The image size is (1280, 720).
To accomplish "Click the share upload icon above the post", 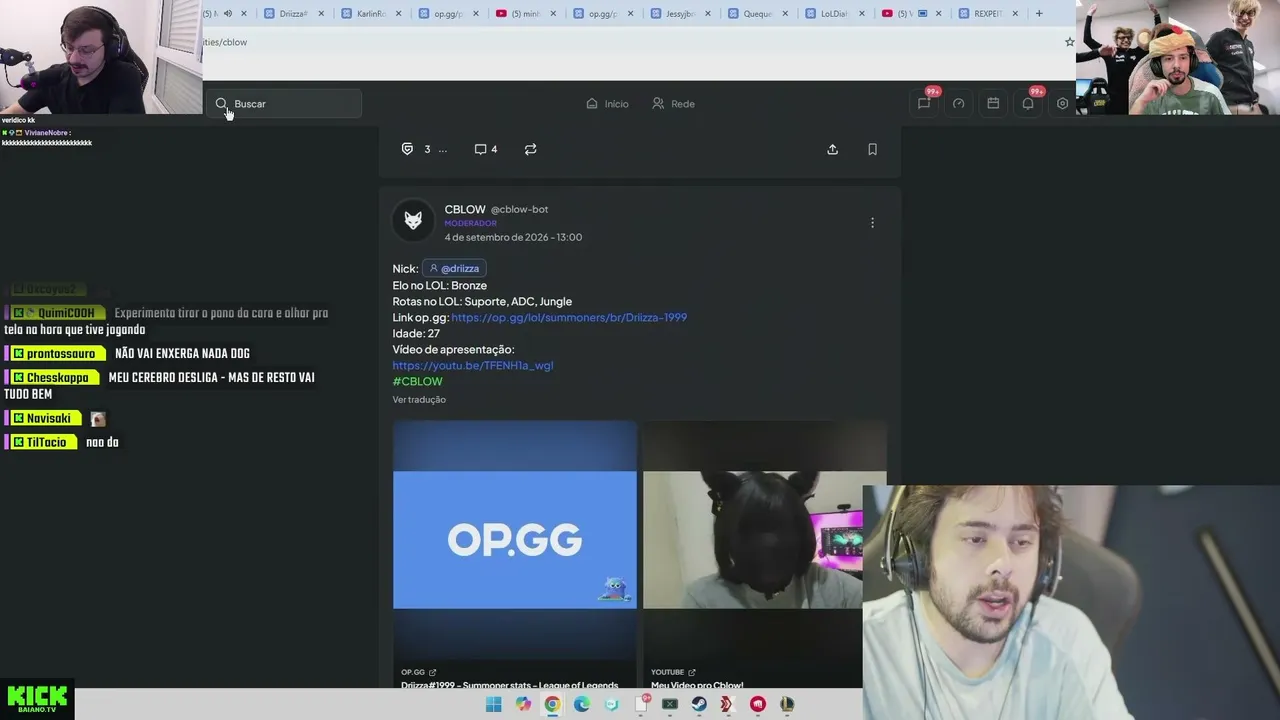I will click(x=832, y=149).
